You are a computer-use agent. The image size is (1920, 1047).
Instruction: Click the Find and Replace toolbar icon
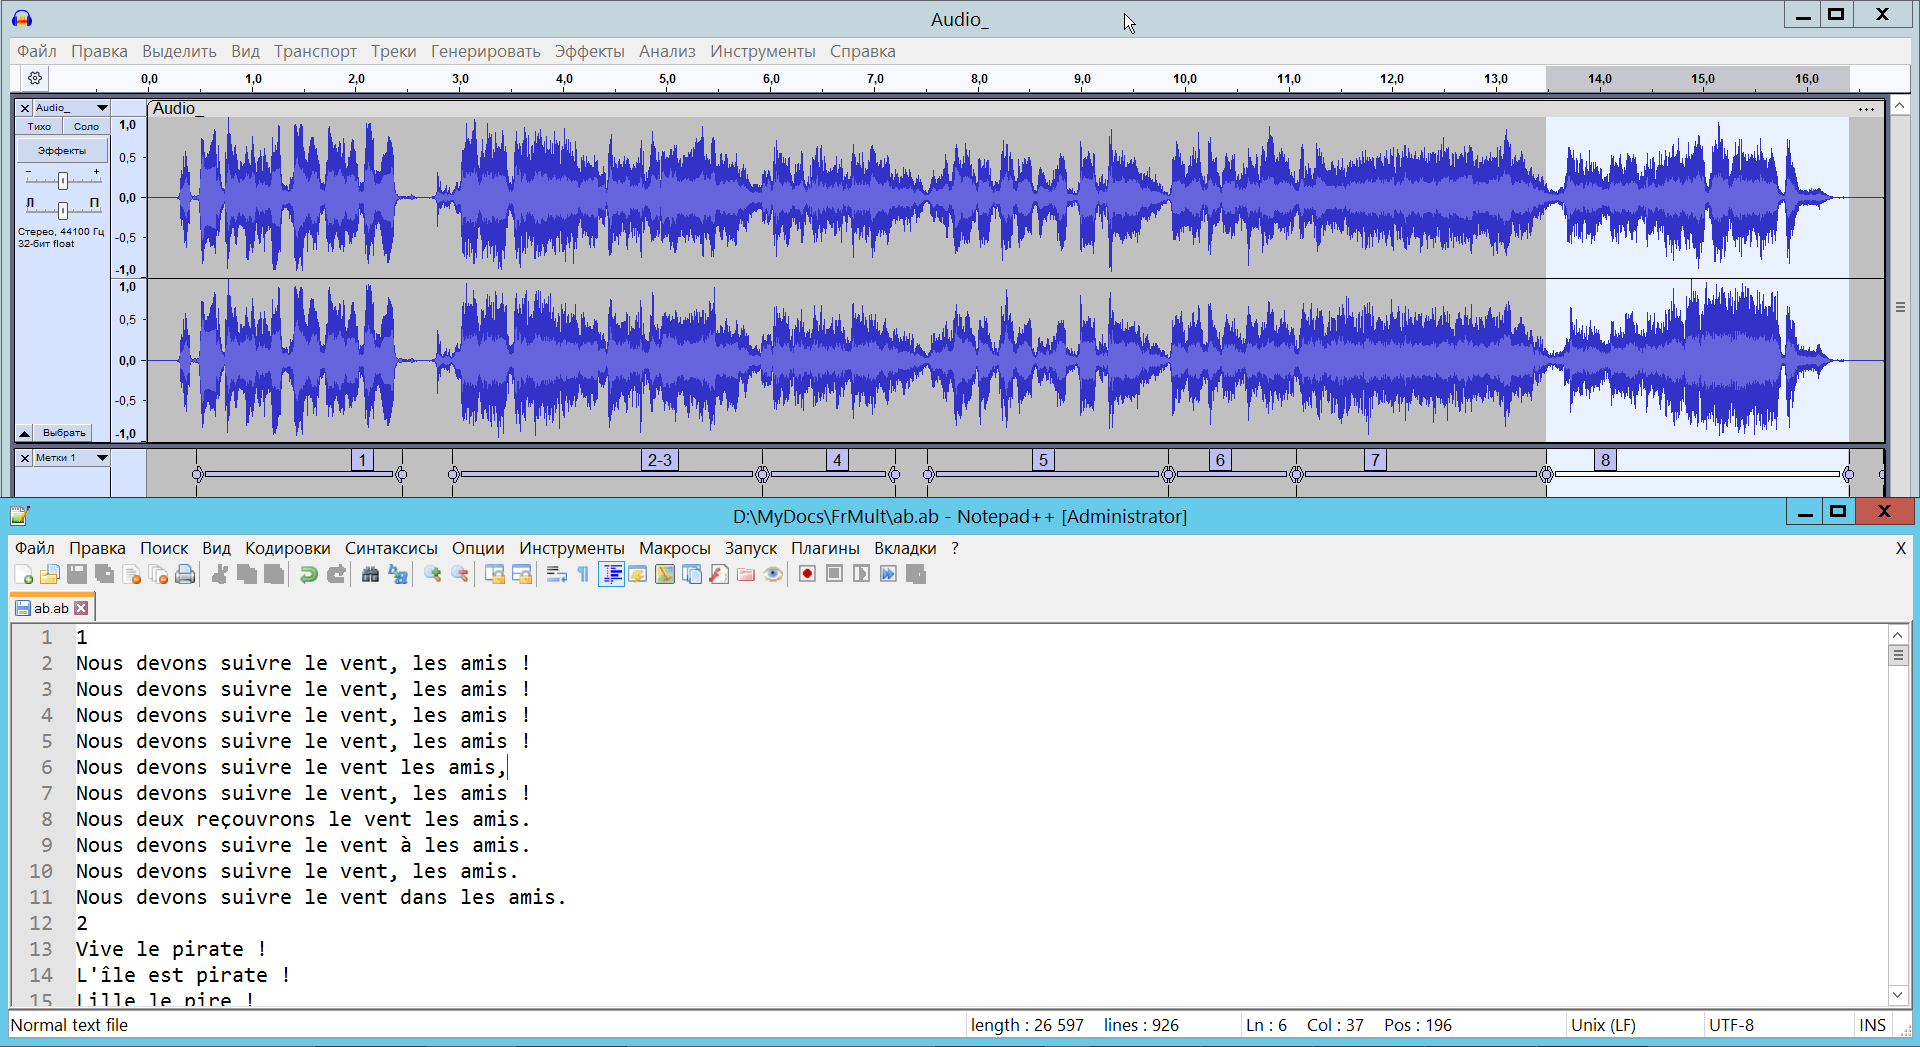398,574
